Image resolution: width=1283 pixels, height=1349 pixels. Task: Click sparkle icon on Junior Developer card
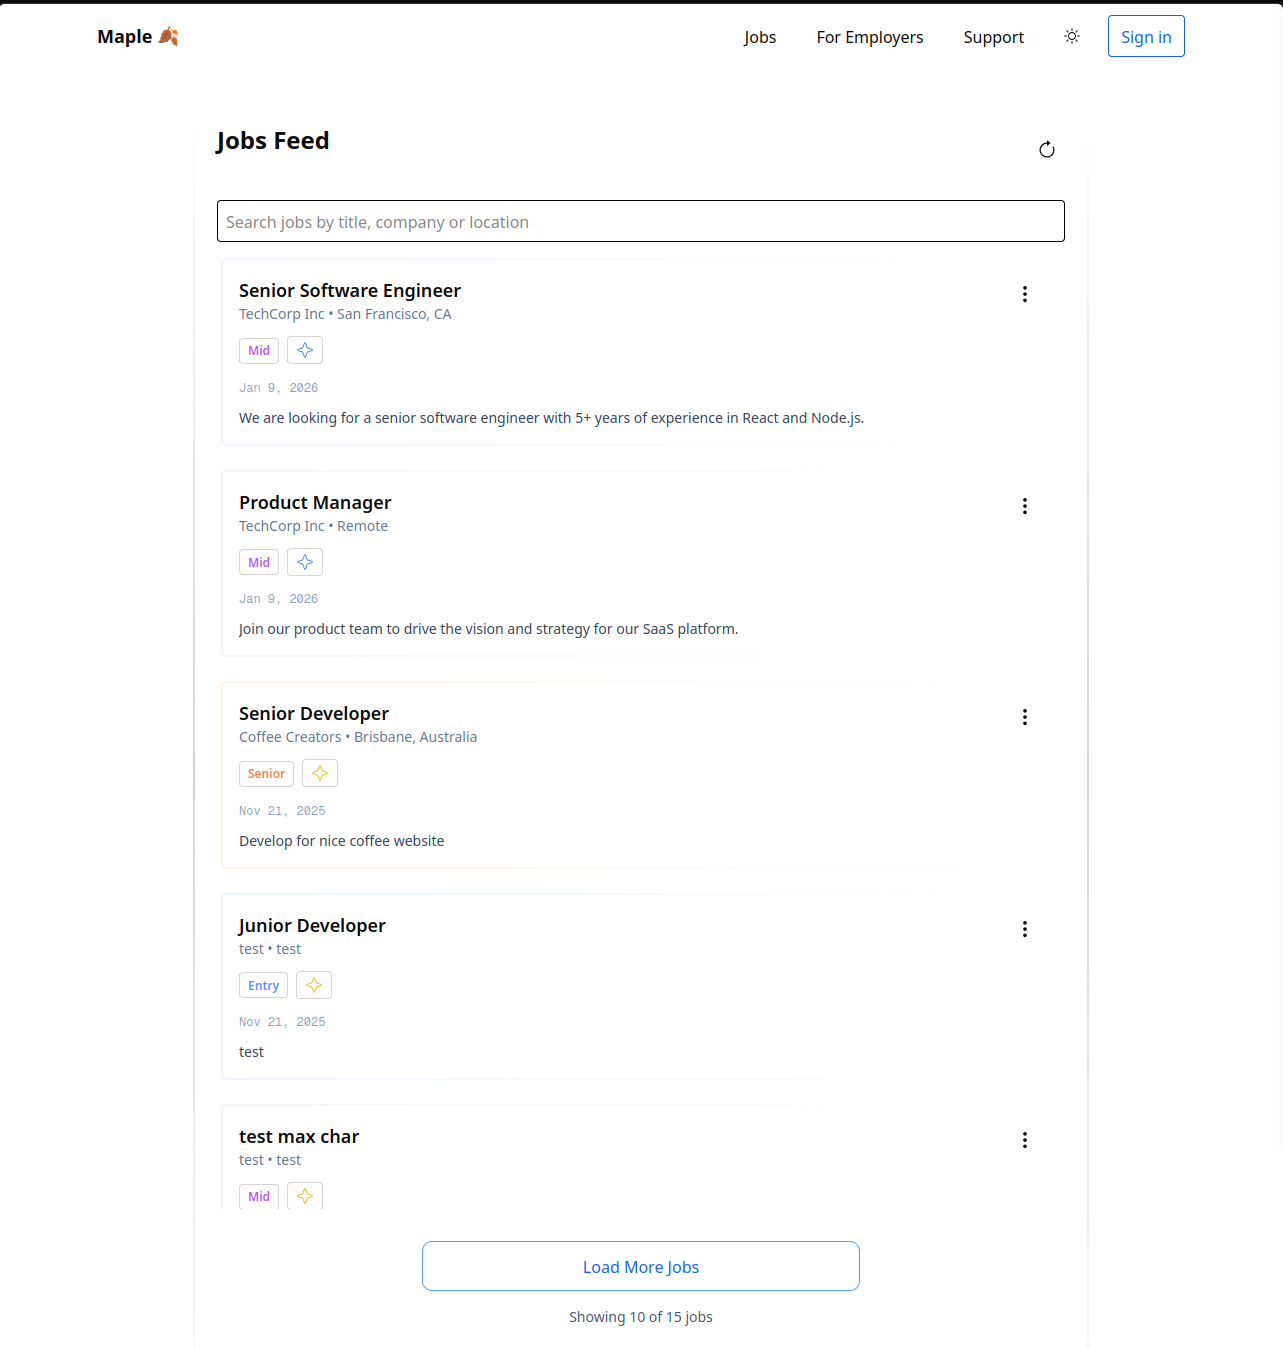314,985
